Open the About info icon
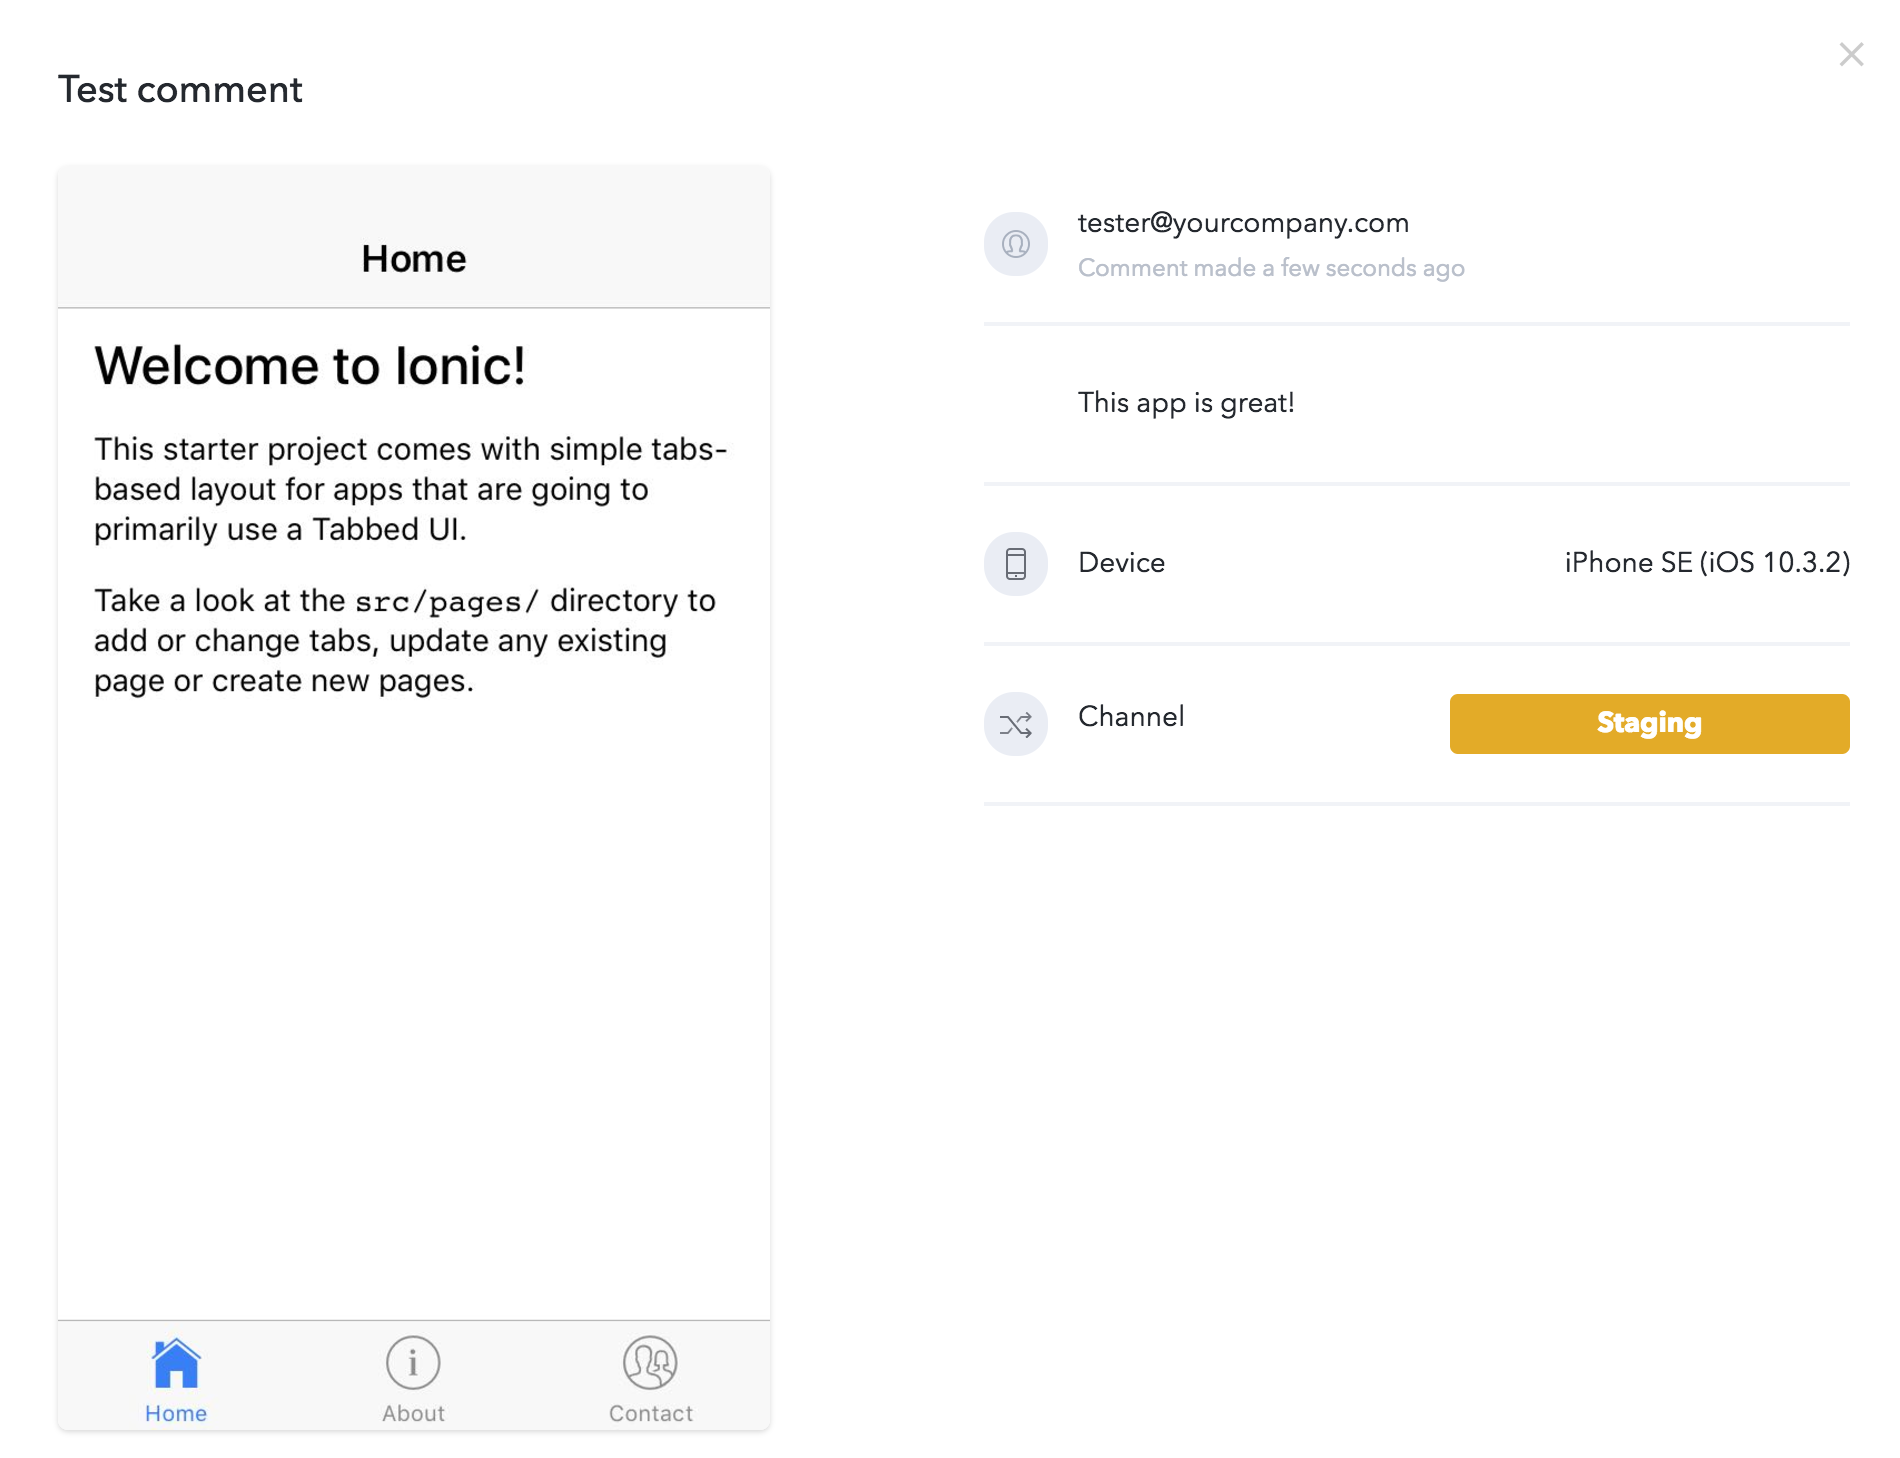Screen dimensions: 1900x1458 (x=413, y=1363)
